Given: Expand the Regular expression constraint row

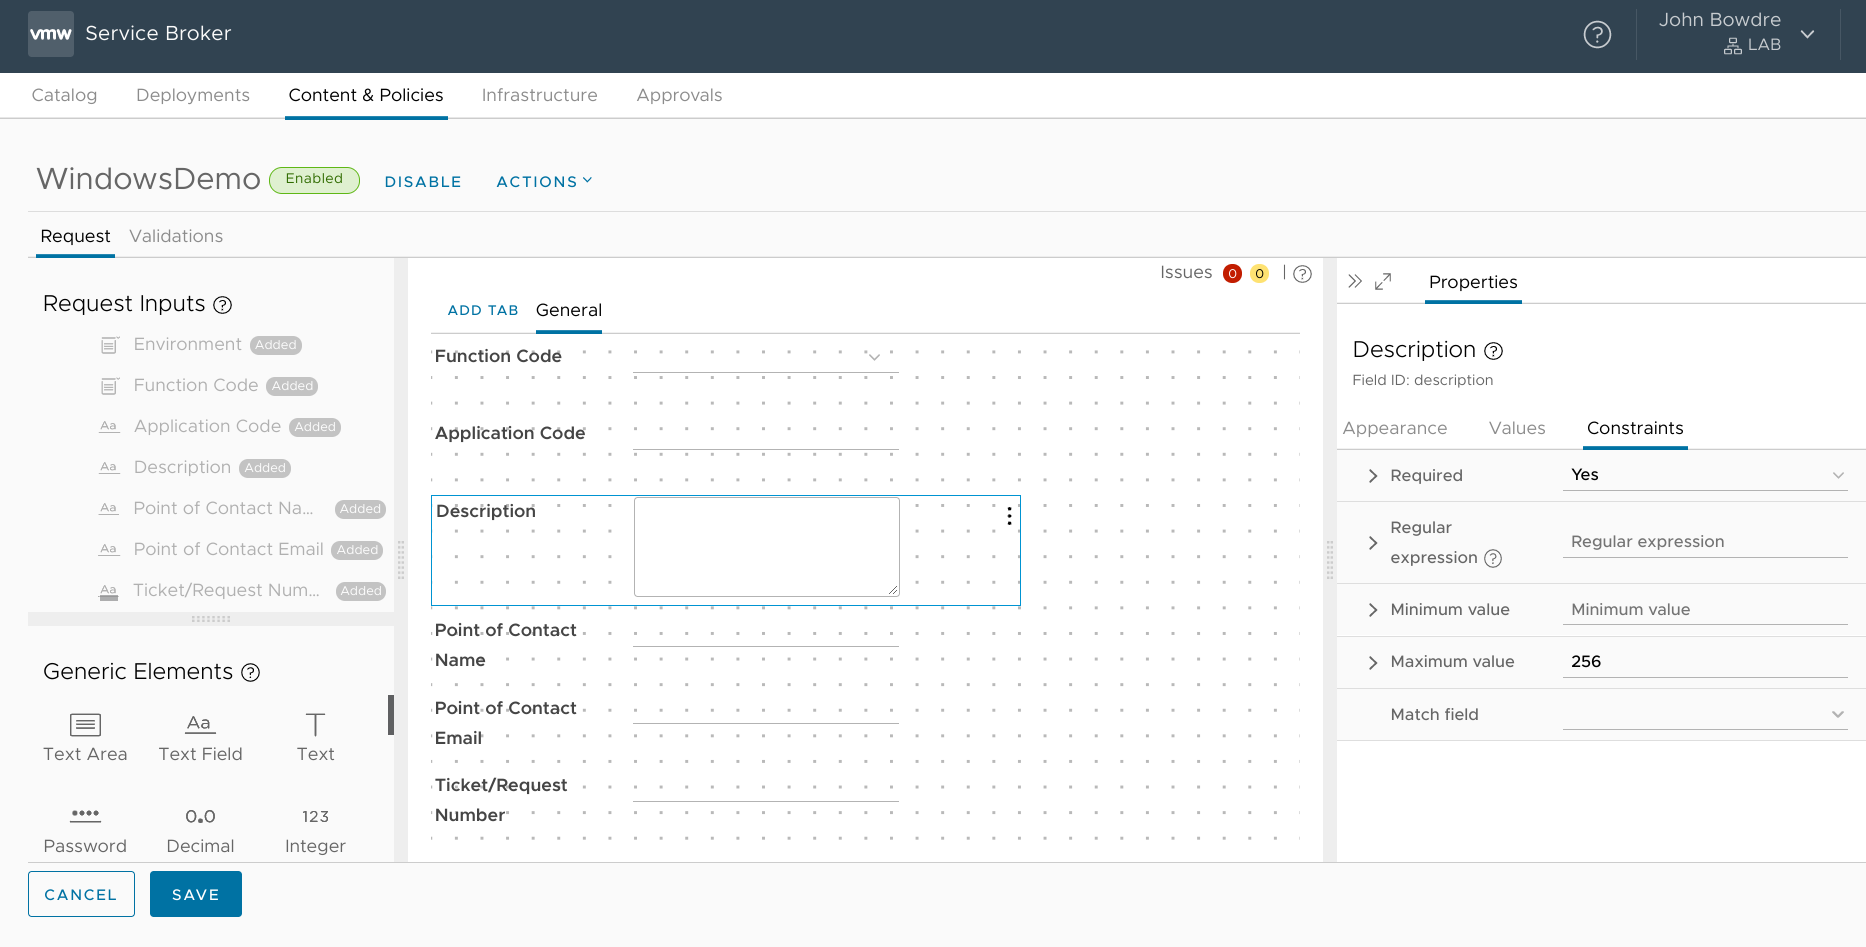Looking at the screenshot, I should [1373, 543].
